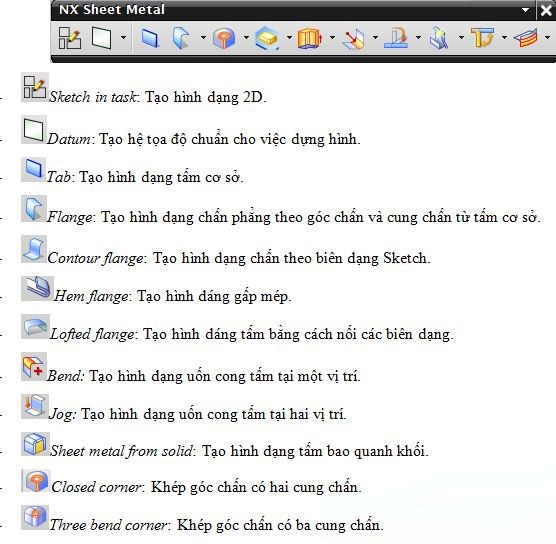Open dropdown beside the yellow T-shaped icon

tap(504, 37)
